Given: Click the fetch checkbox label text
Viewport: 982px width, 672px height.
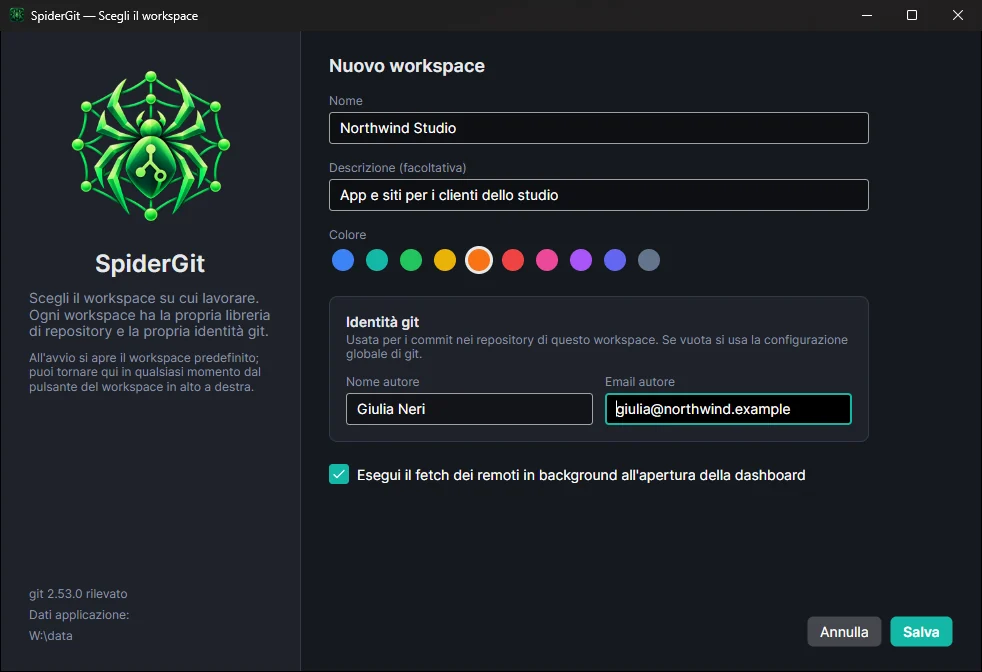Looking at the screenshot, I should (581, 475).
